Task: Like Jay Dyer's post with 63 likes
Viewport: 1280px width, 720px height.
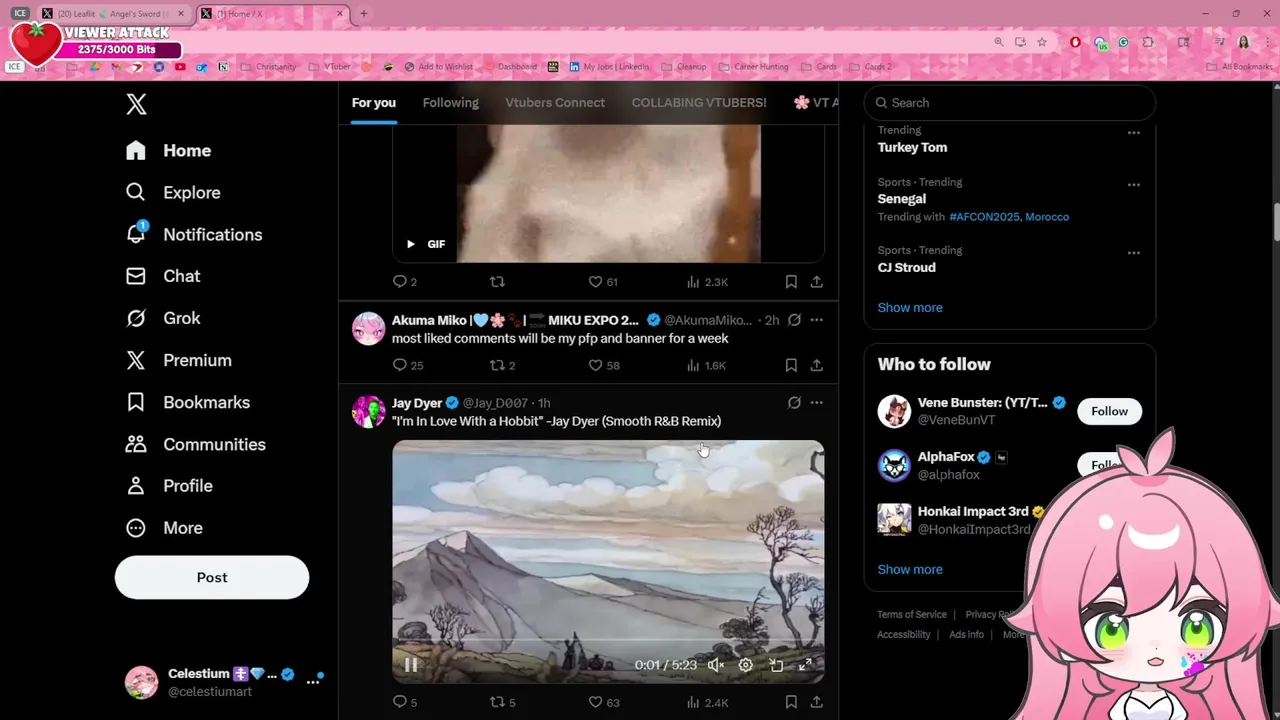Action: pos(603,702)
